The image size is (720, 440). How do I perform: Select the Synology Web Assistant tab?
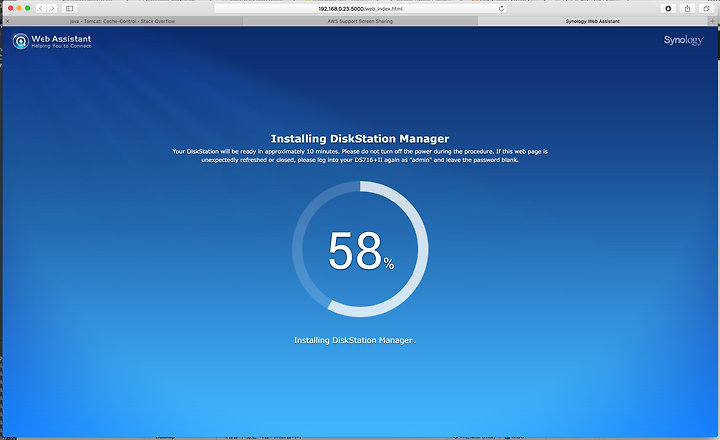(x=592, y=21)
